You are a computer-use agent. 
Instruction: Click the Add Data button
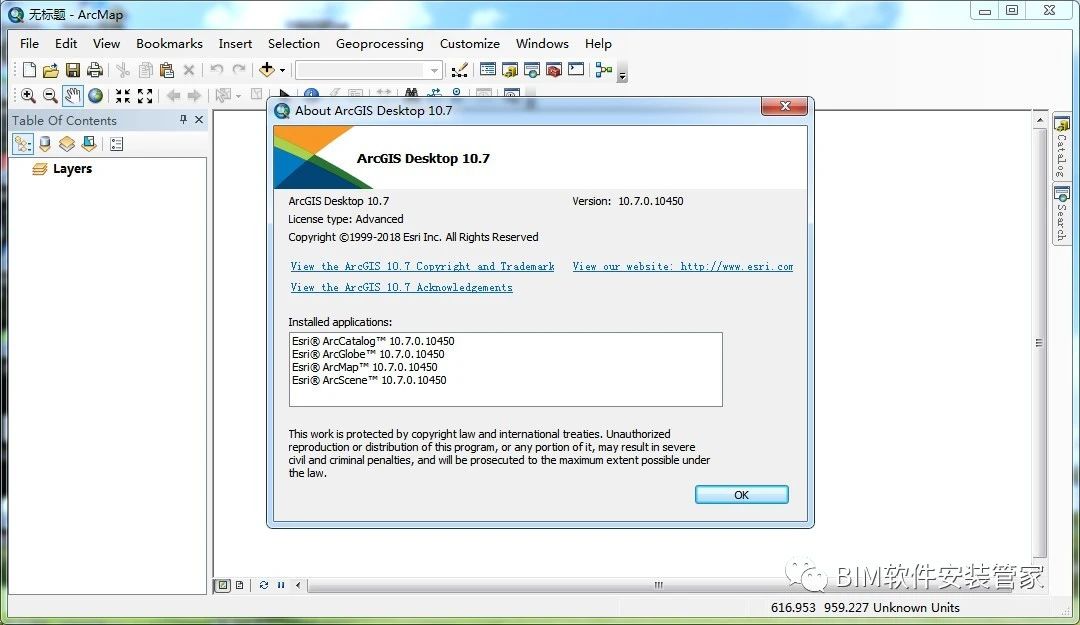267,70
